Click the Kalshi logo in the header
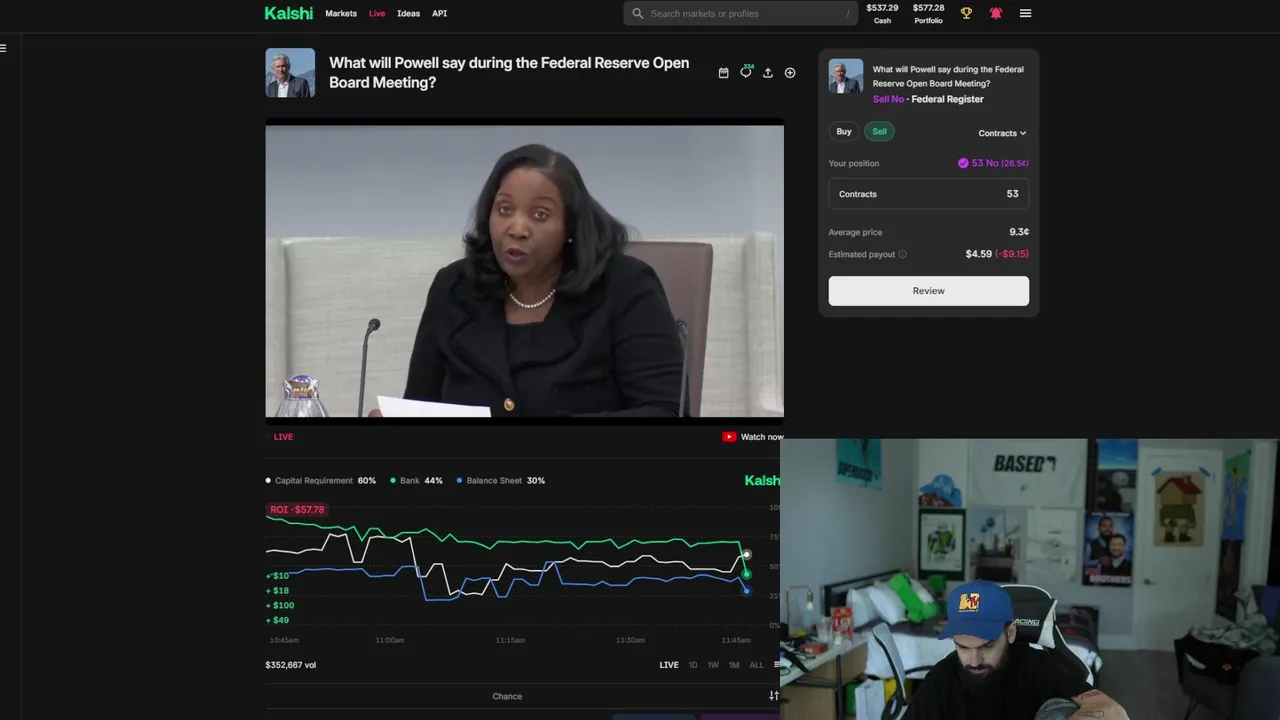 pyautogui.click(x=288, y=13)
